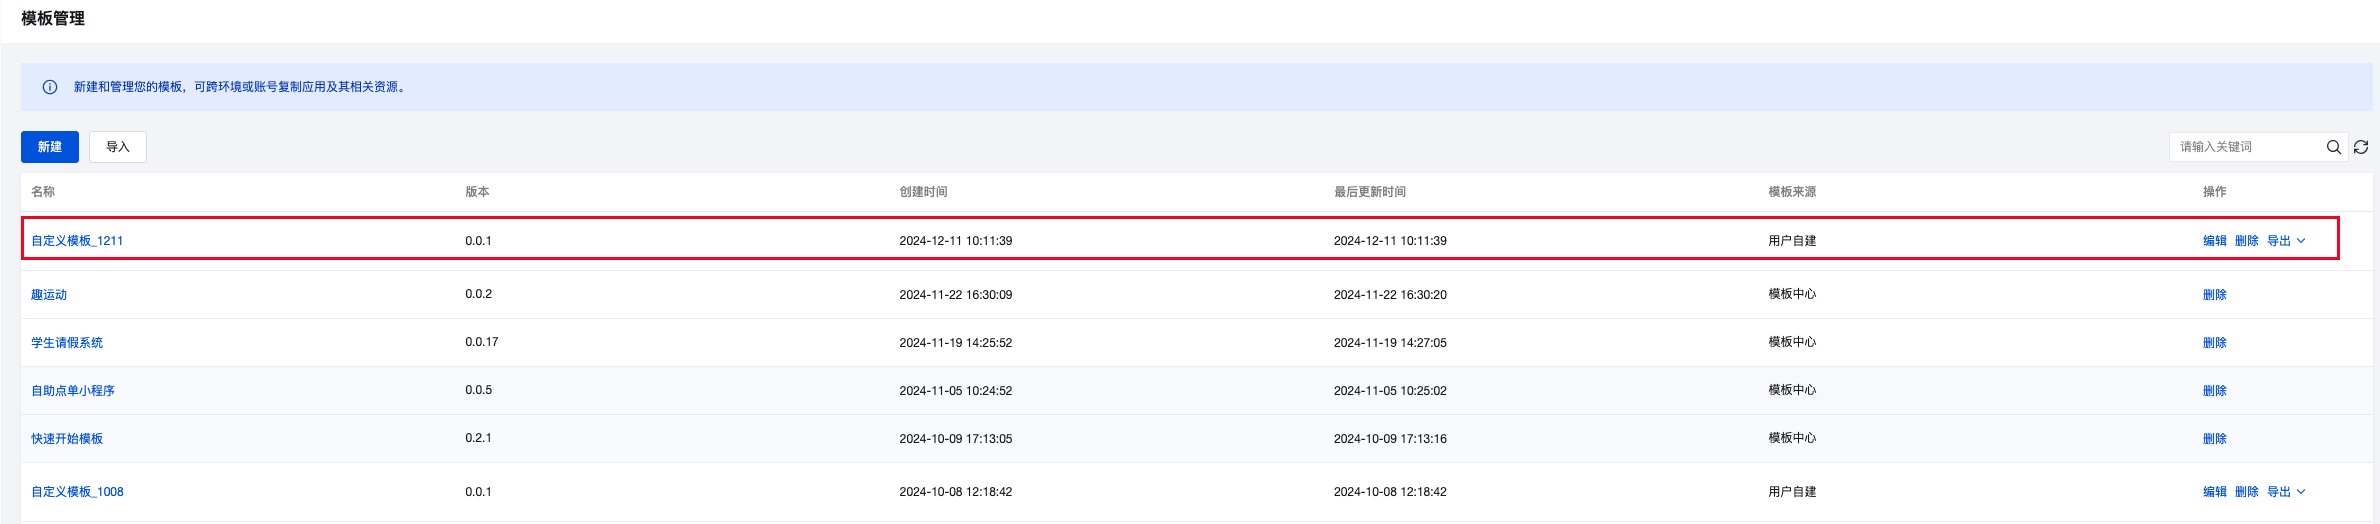
Task: Open the 自助点单小程序 template
Action: click(x=73, y=391)
